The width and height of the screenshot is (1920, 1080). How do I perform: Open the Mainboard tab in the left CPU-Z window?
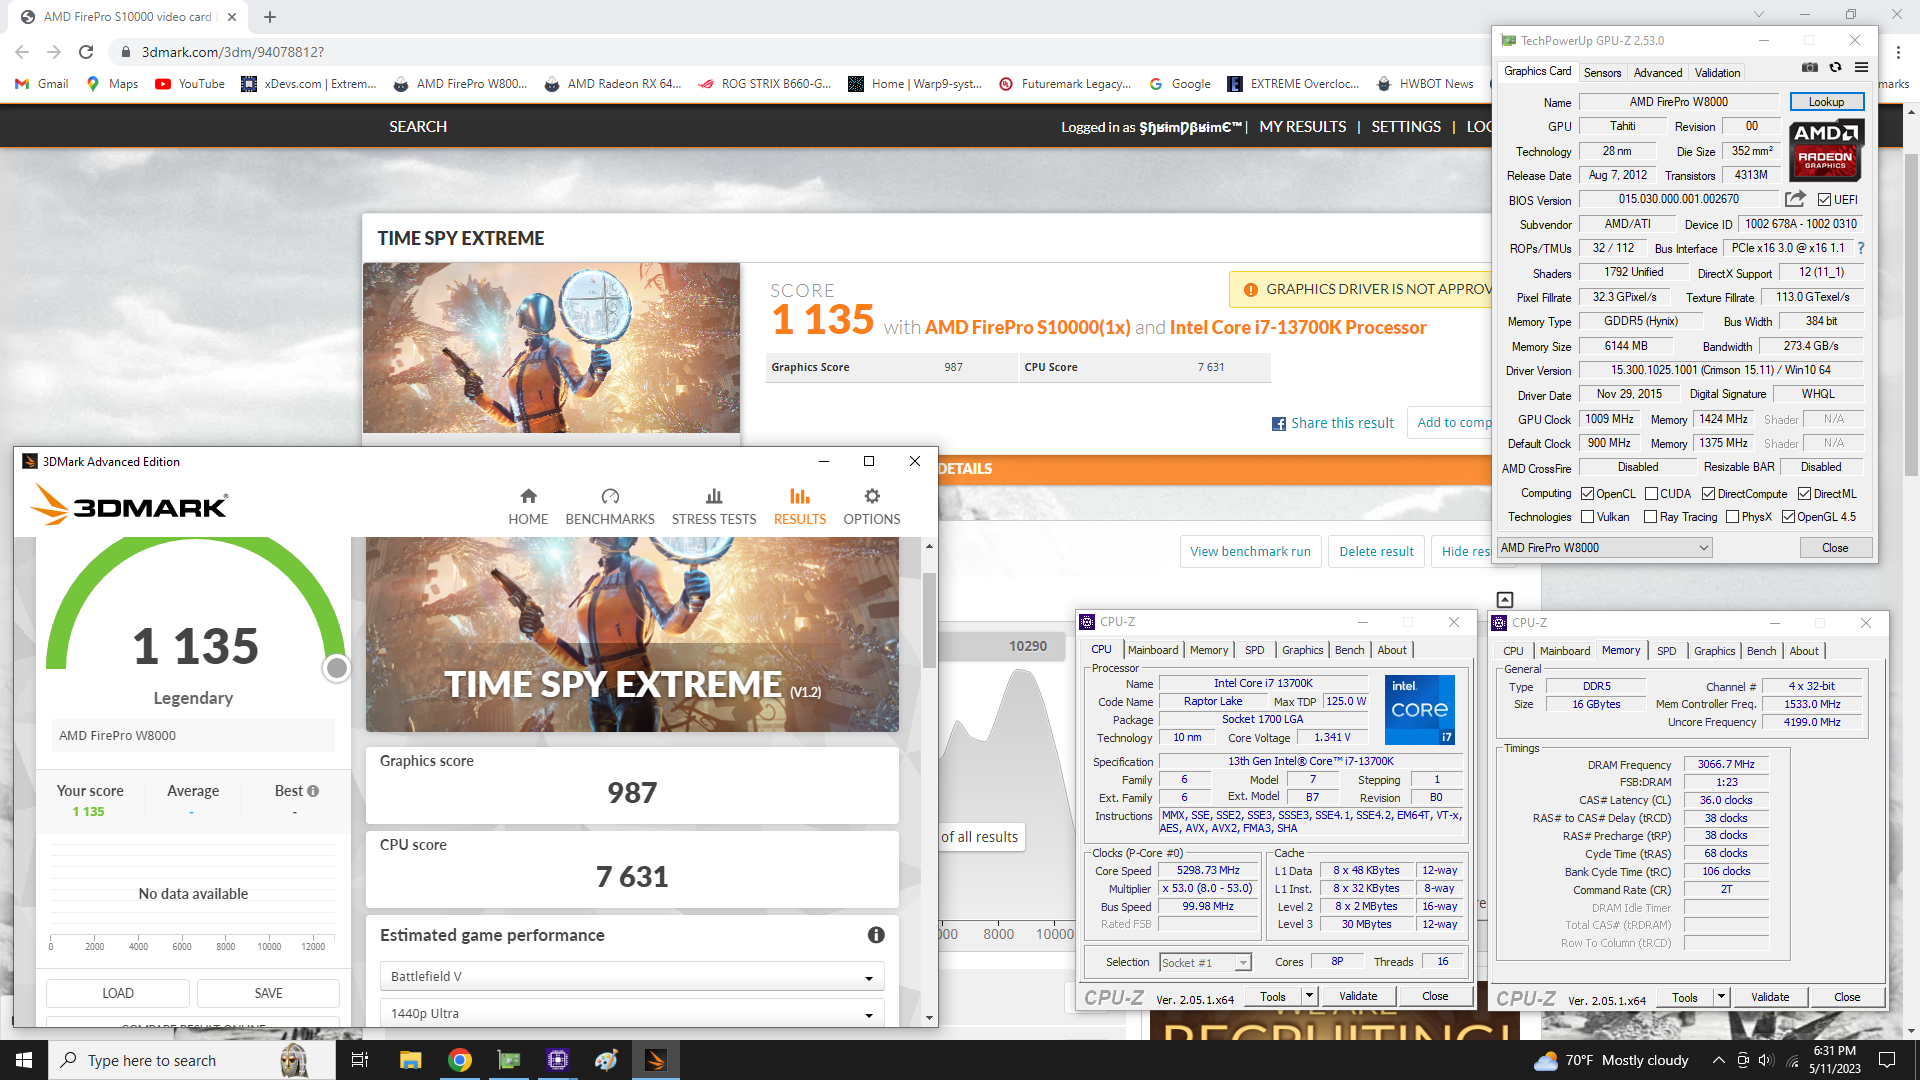click(1153, 650)
